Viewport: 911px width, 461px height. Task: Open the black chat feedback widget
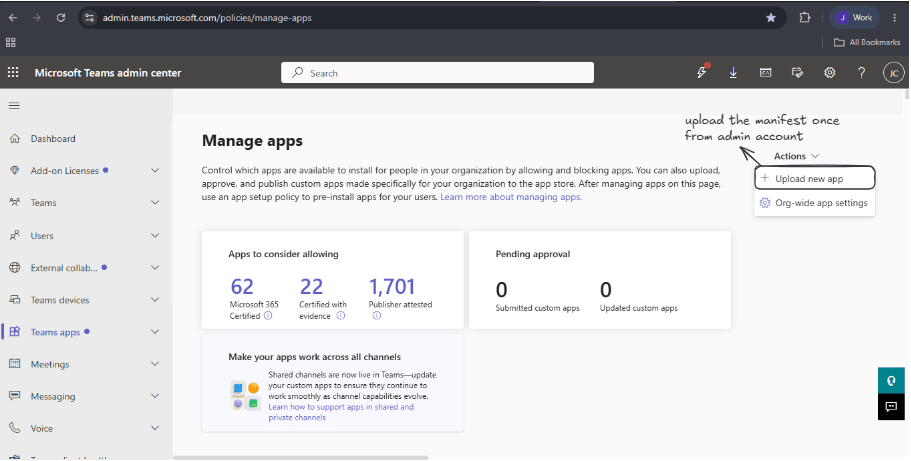pos(891,407)
